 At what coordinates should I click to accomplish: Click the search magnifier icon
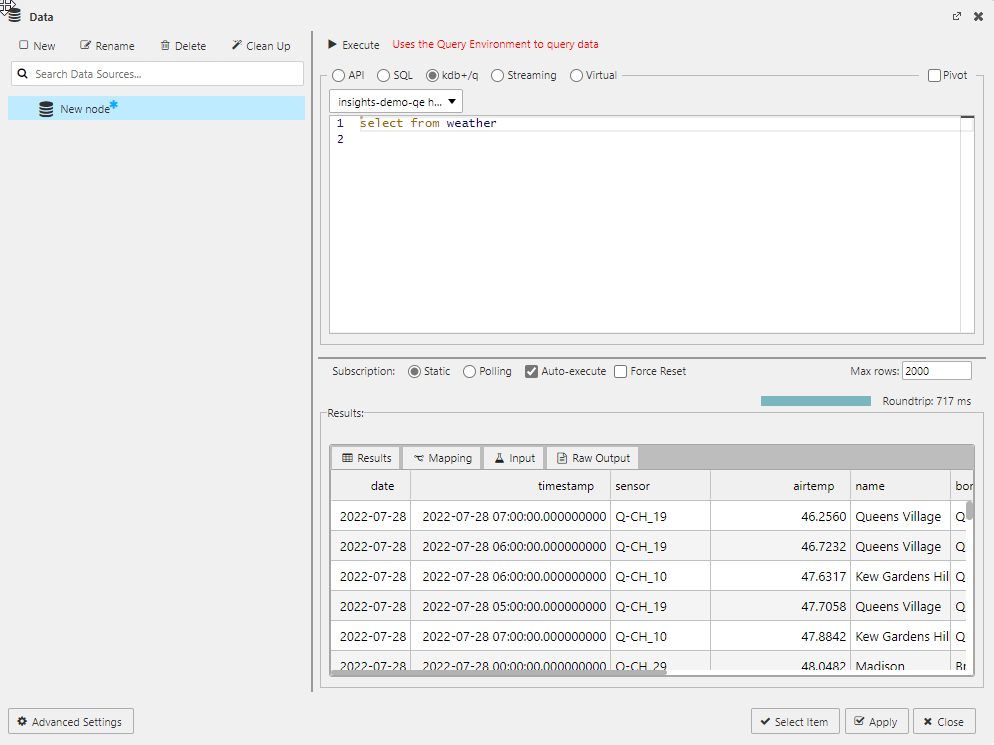(x=22, y=73)
